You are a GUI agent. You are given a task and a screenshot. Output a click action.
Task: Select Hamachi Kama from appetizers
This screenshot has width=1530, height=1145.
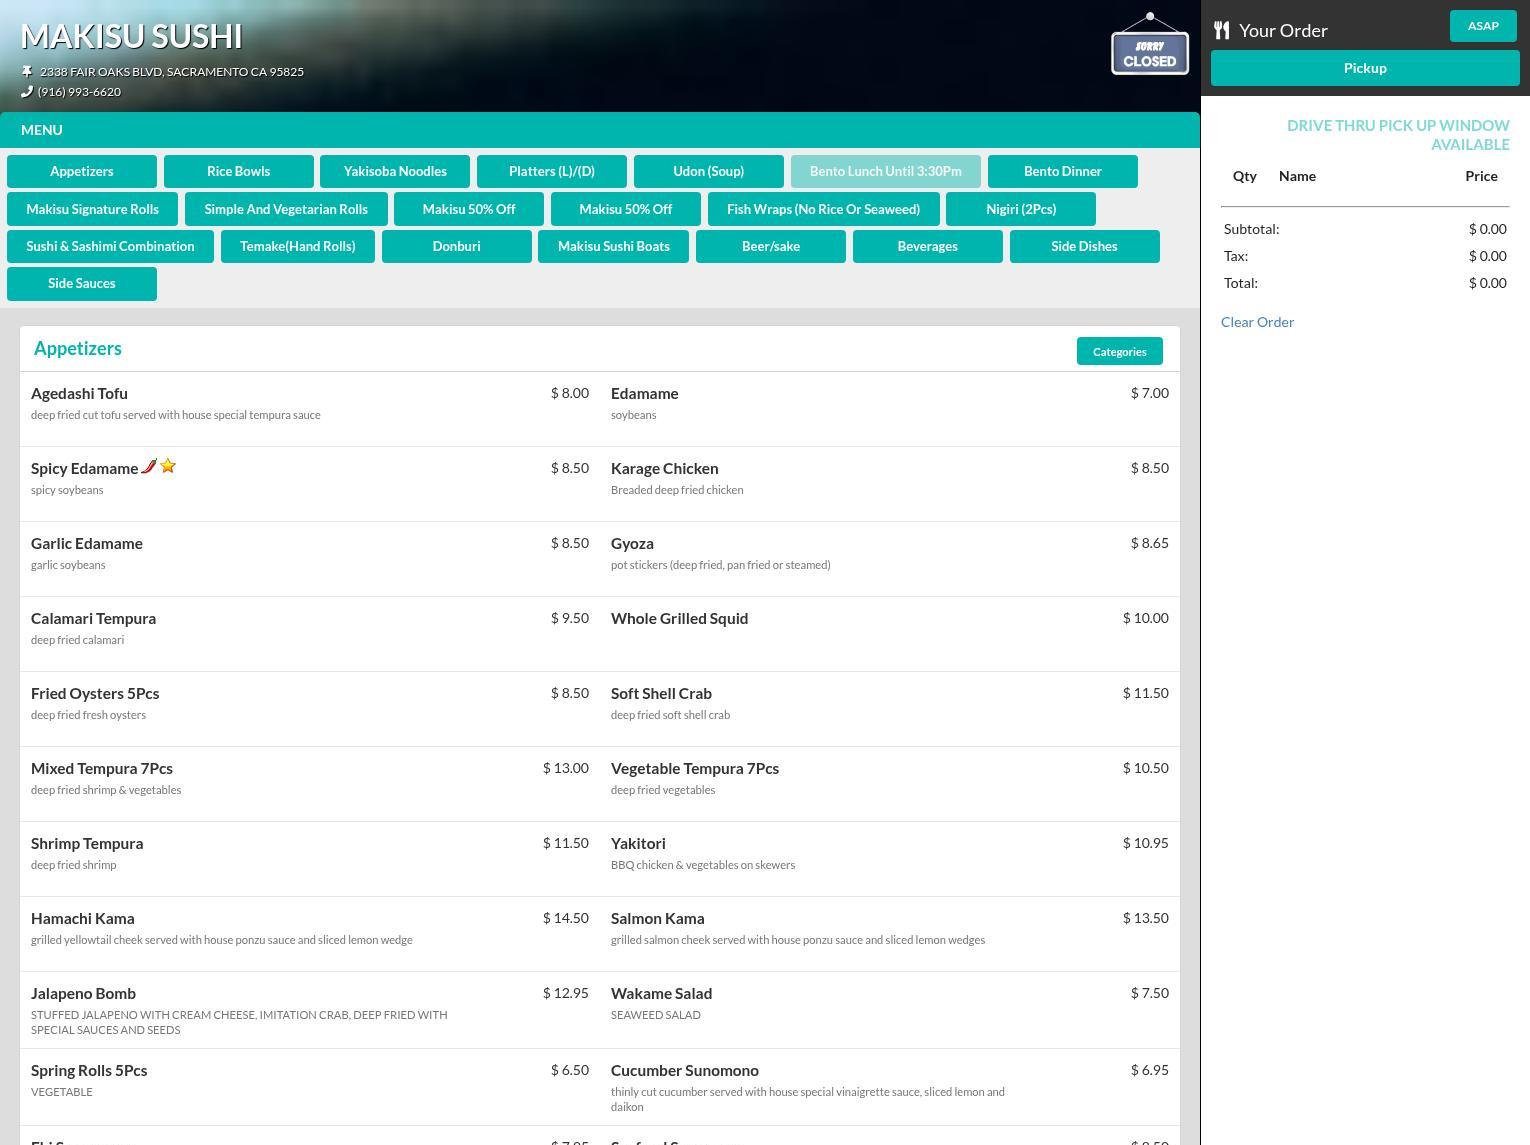click(83, 919)
